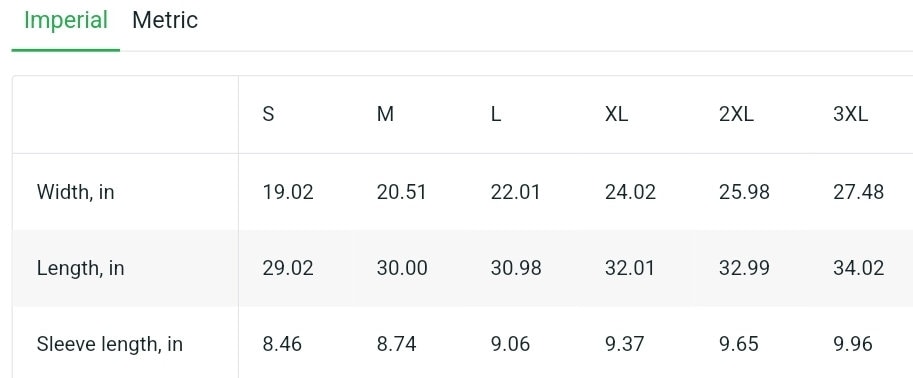Image resolution: width=913 pixels, height=378 pixels.
Task: Click the 3XL size column header
Action: pyautogui.click(x=850, y=115)
